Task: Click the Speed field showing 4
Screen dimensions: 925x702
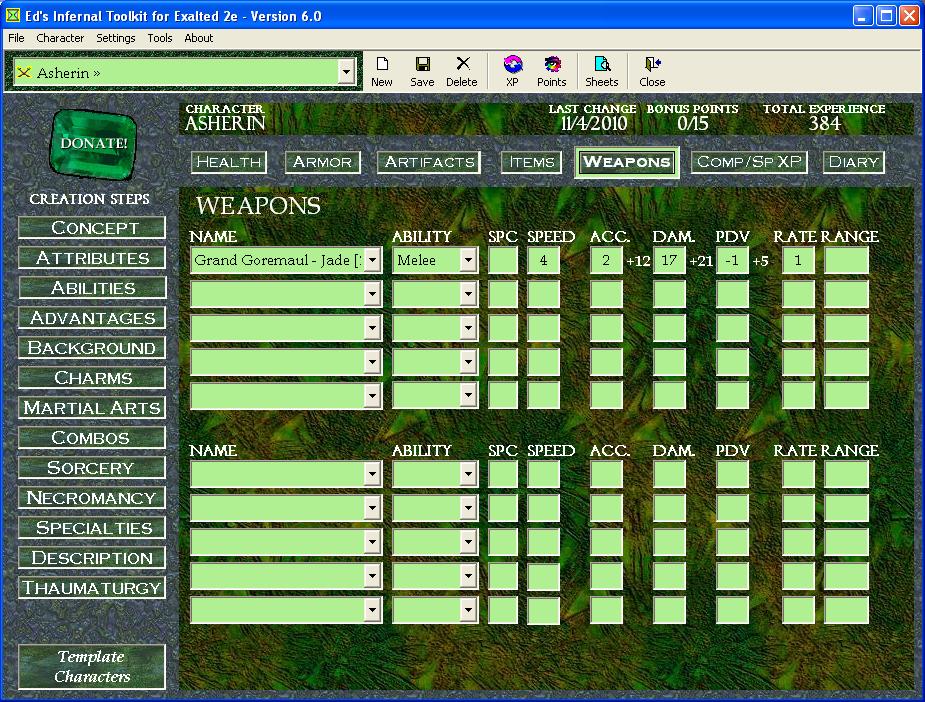Action: click(x=543, y=260)
